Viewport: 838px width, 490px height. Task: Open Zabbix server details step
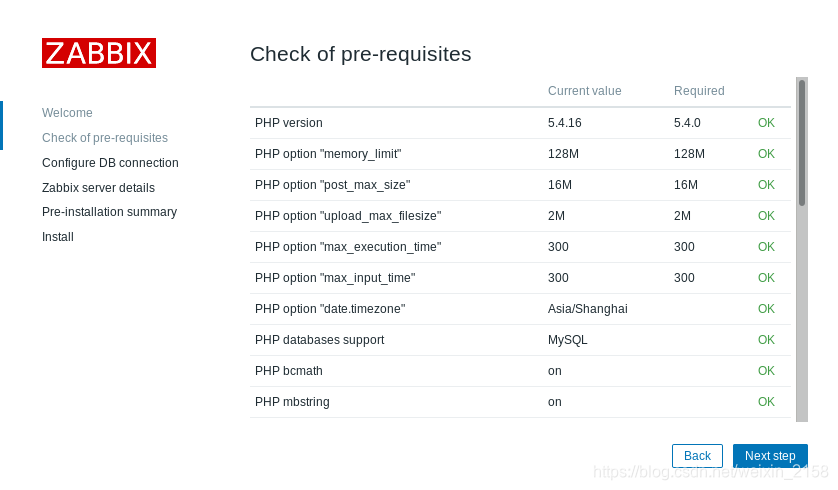click(x=98, y=188)
